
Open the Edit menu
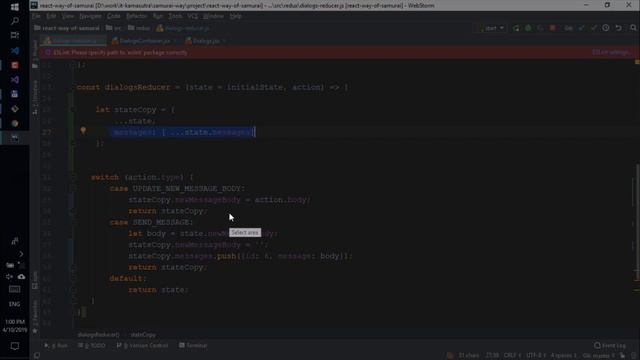pos(51,16)
